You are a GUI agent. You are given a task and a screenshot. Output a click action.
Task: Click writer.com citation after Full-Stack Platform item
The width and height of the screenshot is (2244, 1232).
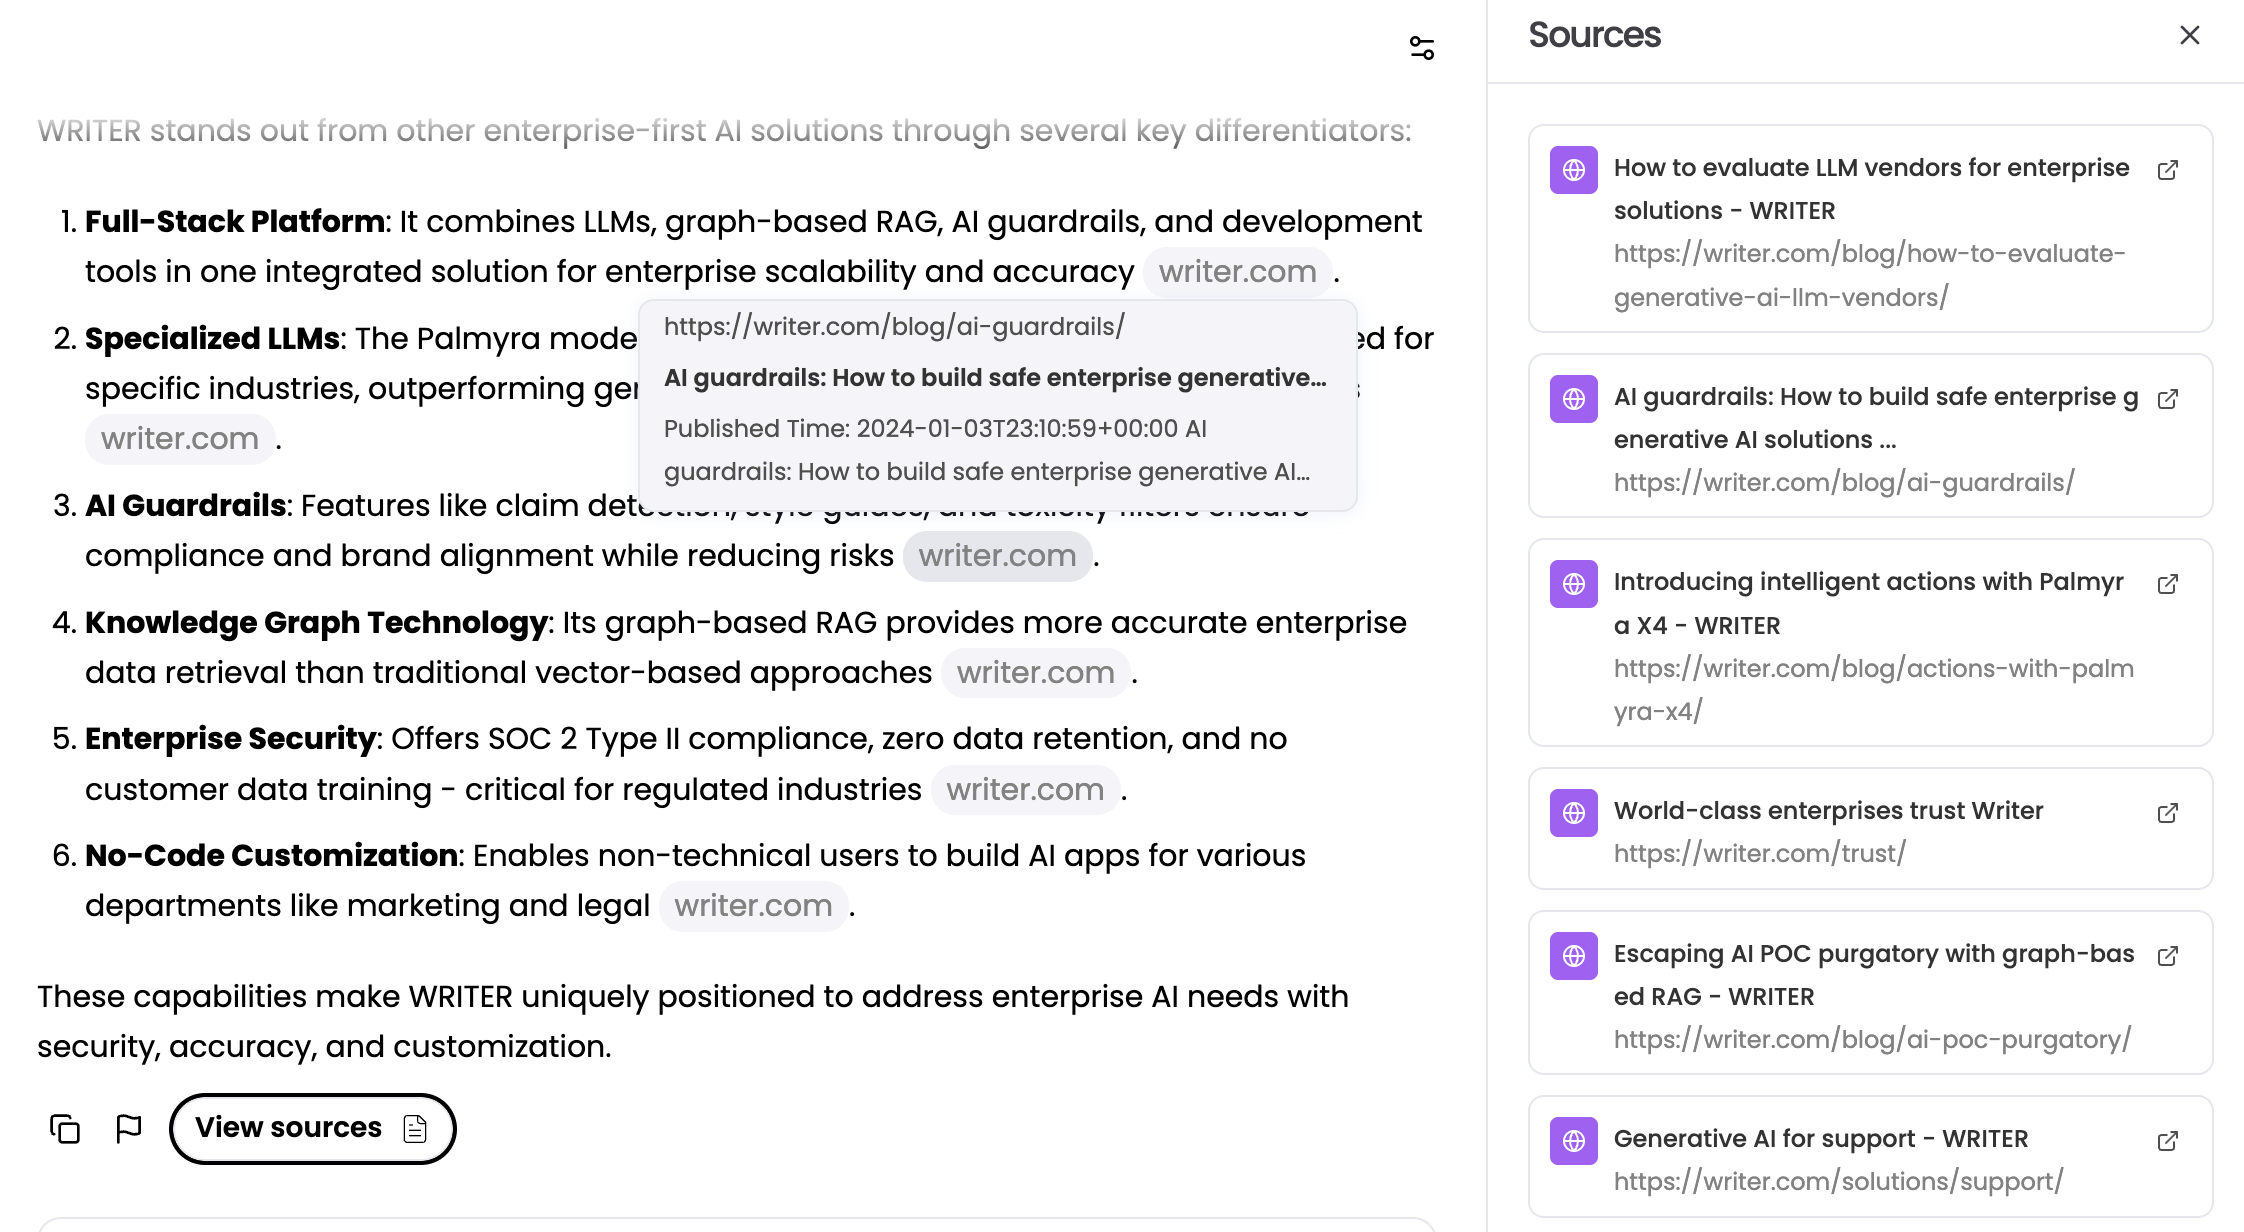pos(1237,272)
